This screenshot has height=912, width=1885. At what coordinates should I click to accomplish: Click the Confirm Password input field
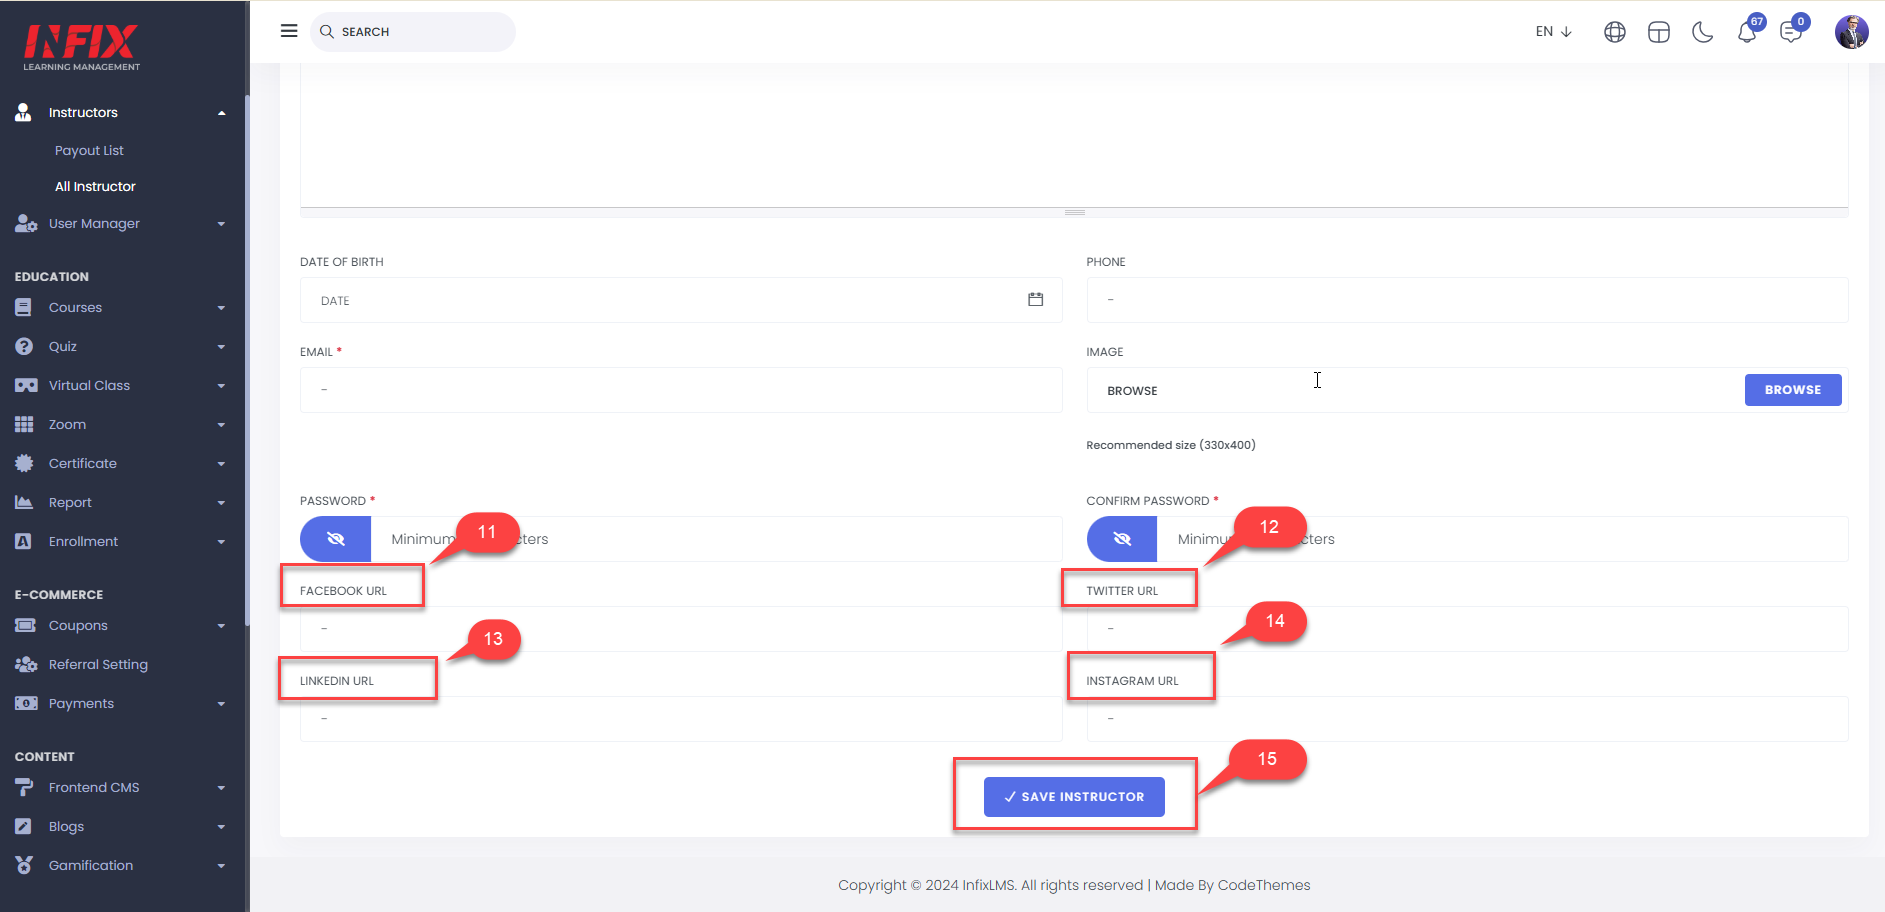coord(1503,539)
